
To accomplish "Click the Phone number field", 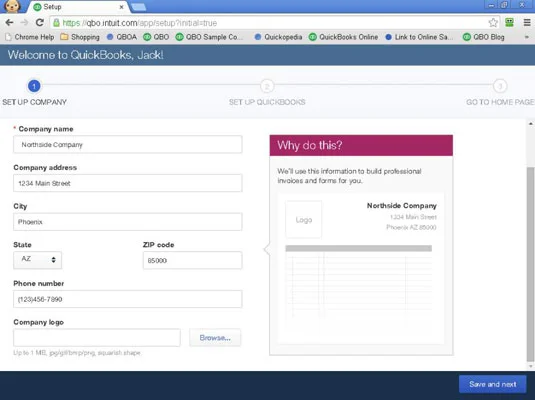I will click(x=128, y=299).
